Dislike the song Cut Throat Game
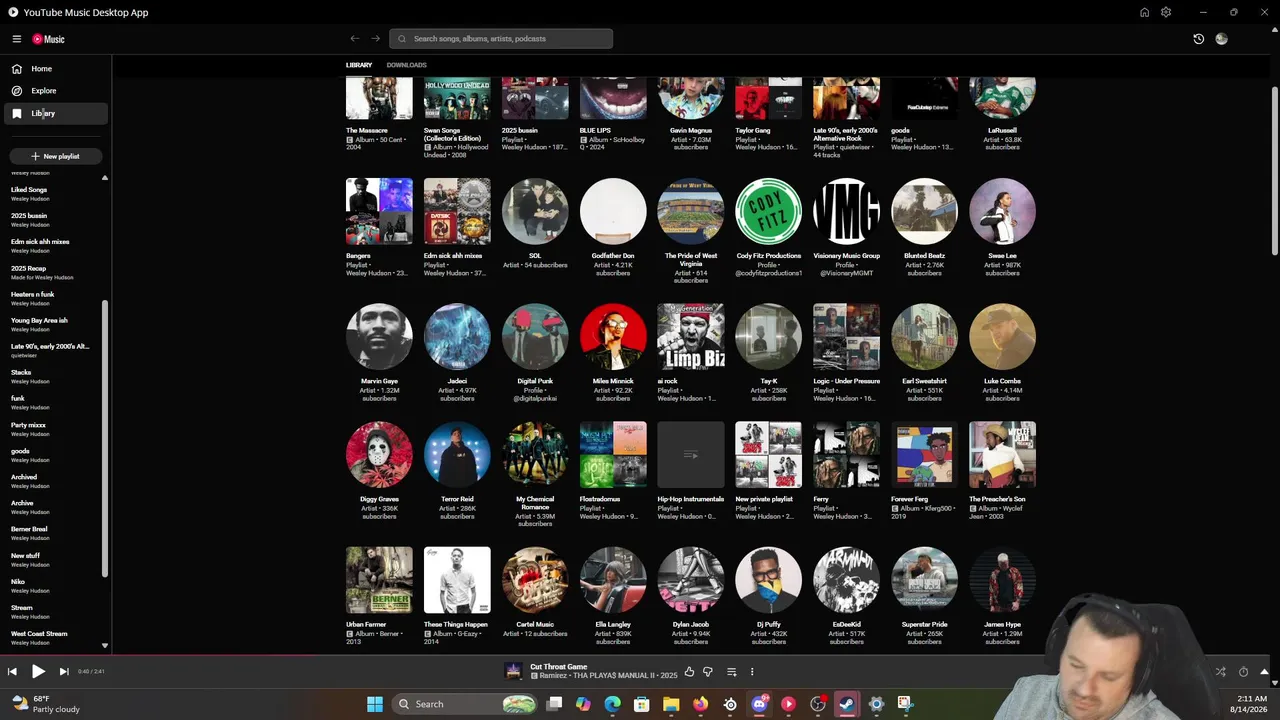The width and height of the screenshot is (1280, 720). [x=708, y=672]
